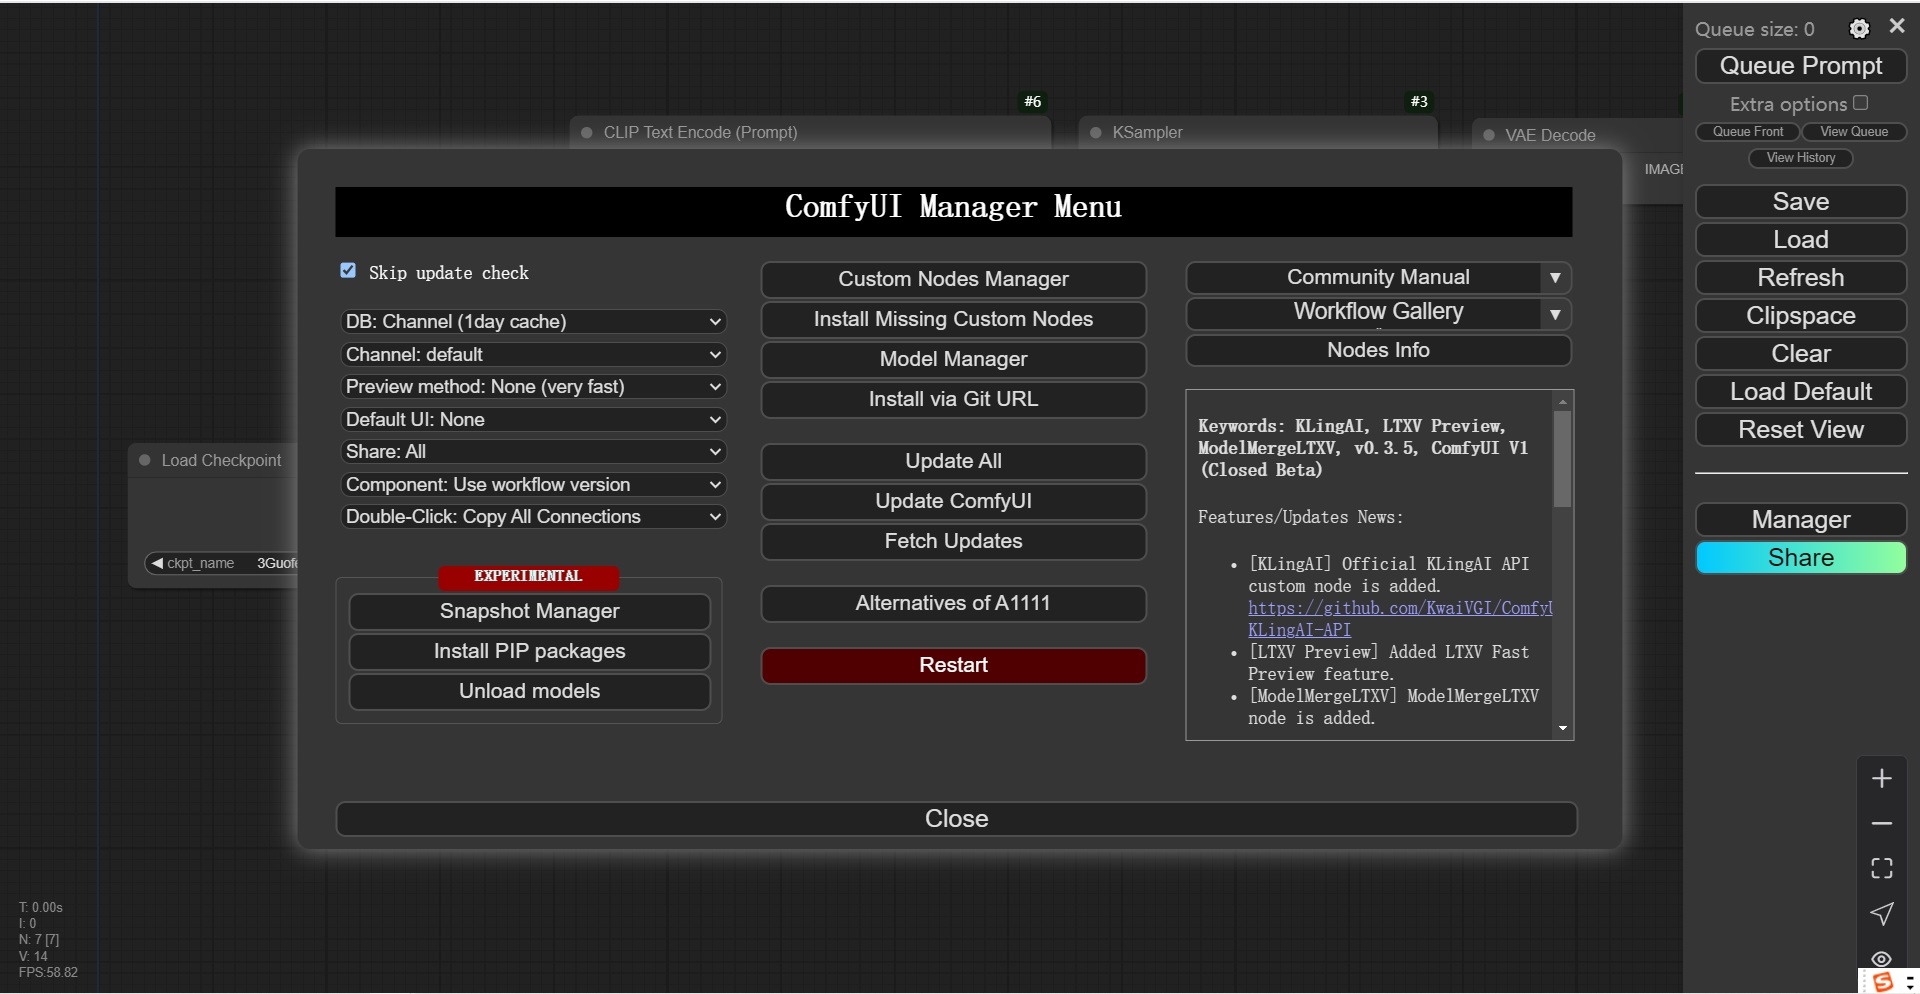The image size is (1920, 994).
Task: Click Load Default
Action: coord(1801,392)
